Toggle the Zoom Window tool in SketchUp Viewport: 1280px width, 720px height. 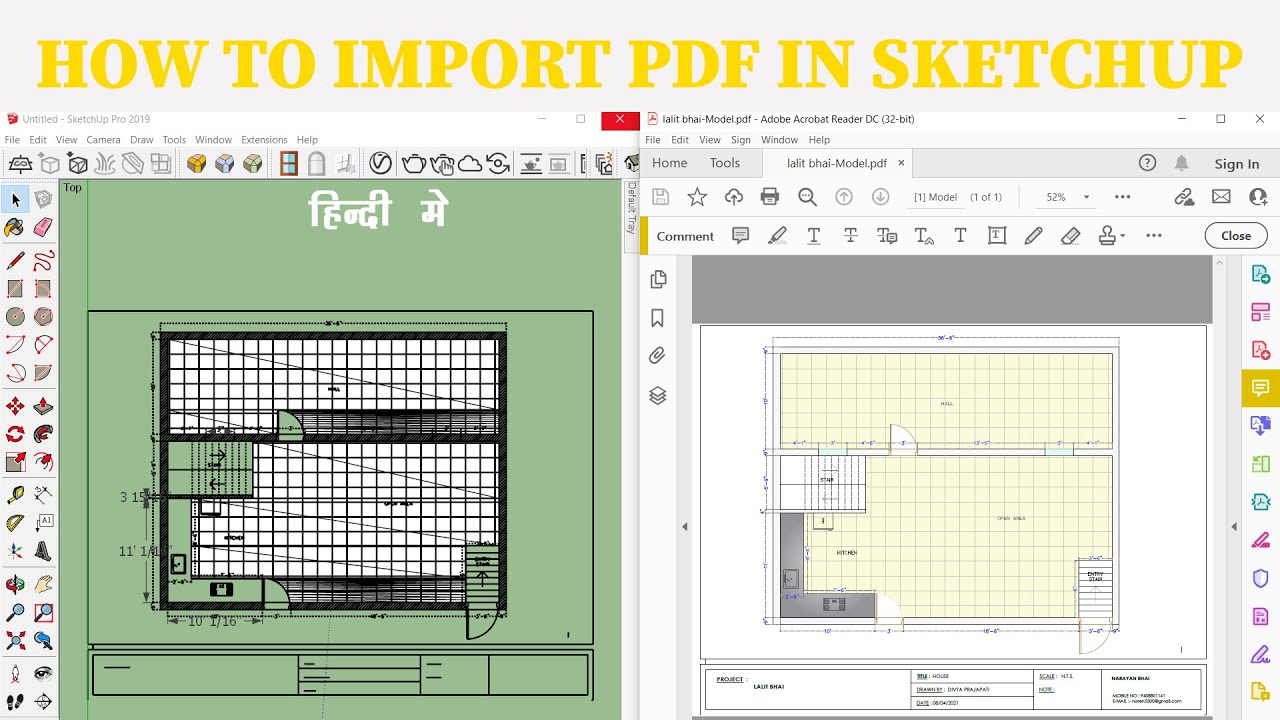pyautogui.click(x=43, y=613)
